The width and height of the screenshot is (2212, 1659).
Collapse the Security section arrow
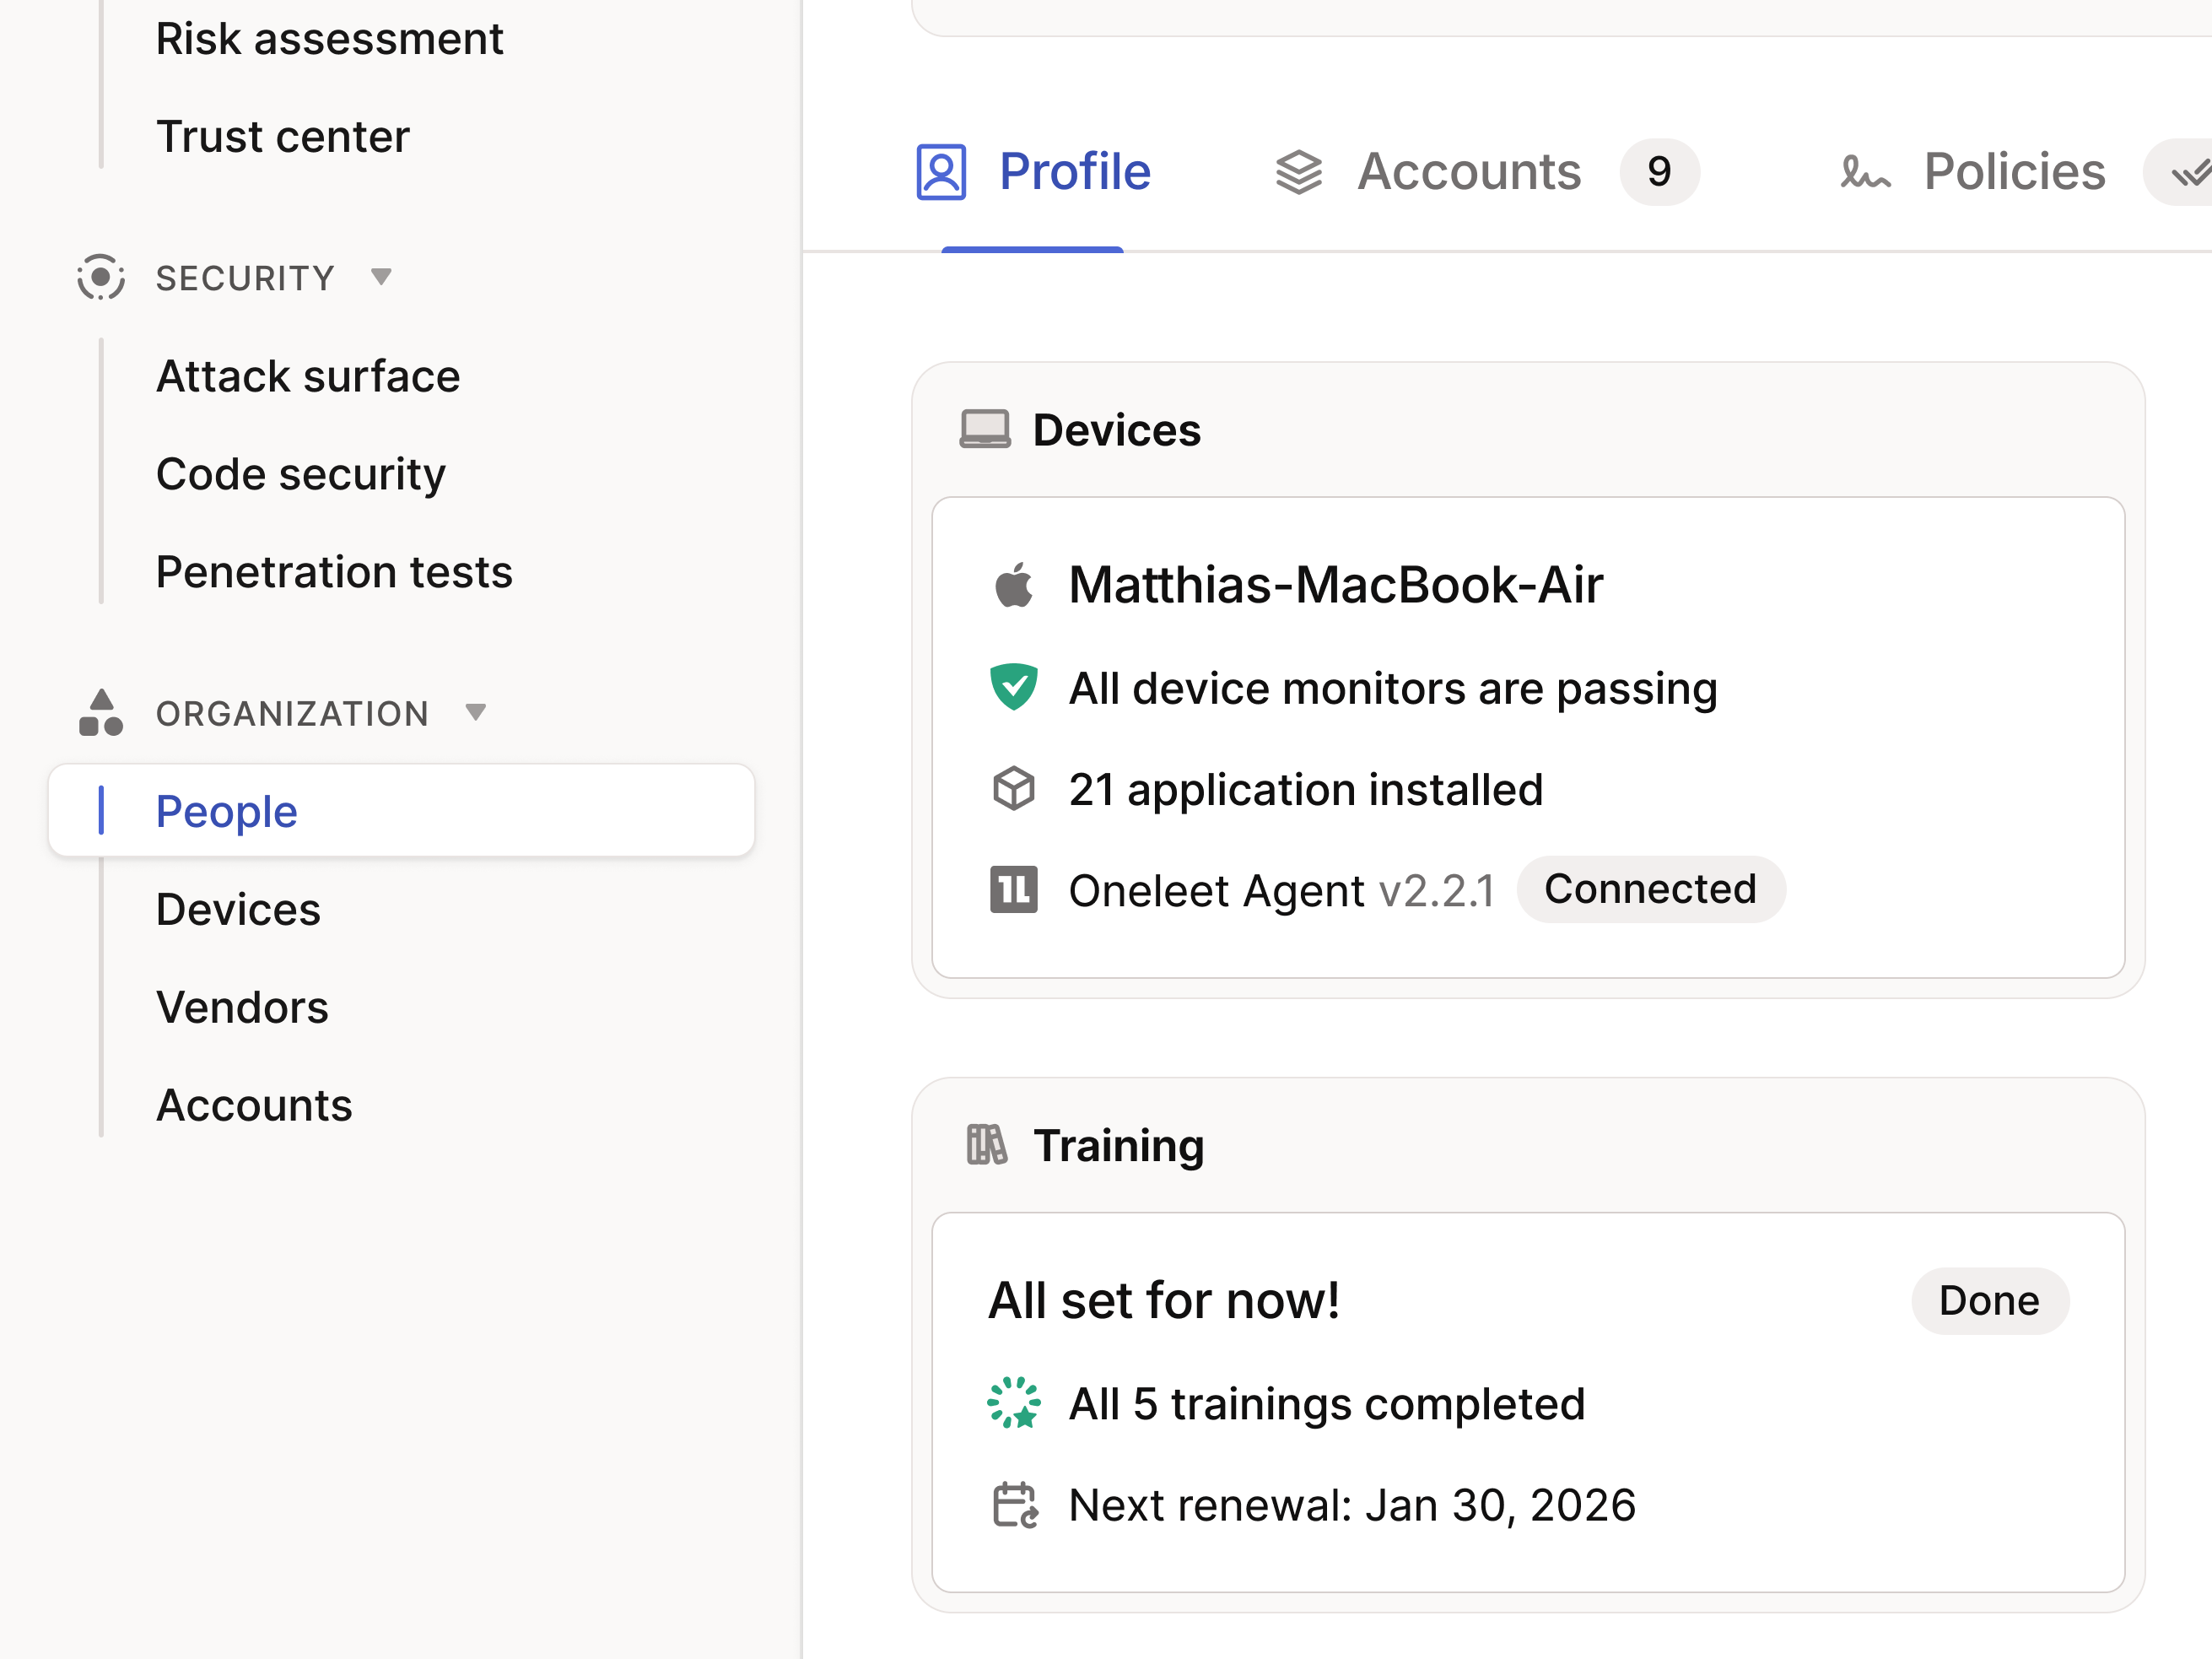click(381, 277)
